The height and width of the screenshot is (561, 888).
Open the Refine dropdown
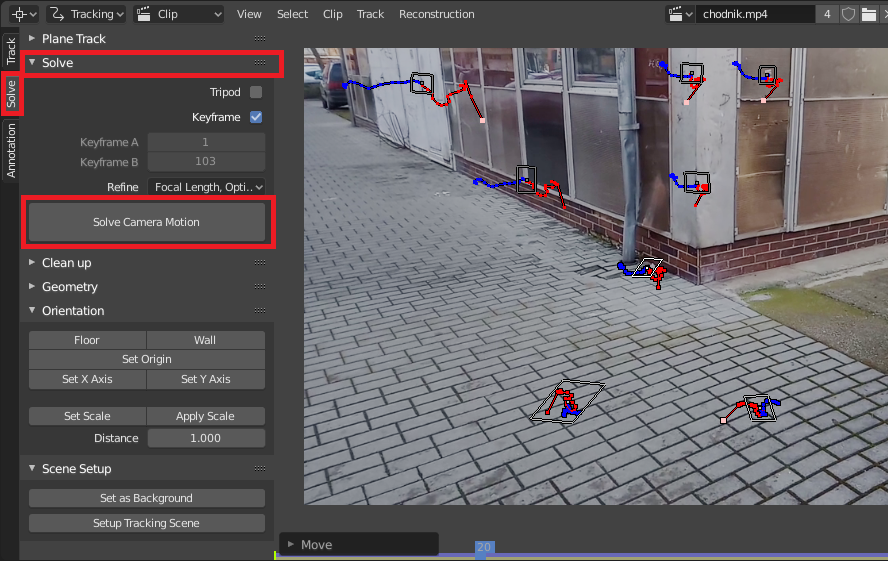206,187
